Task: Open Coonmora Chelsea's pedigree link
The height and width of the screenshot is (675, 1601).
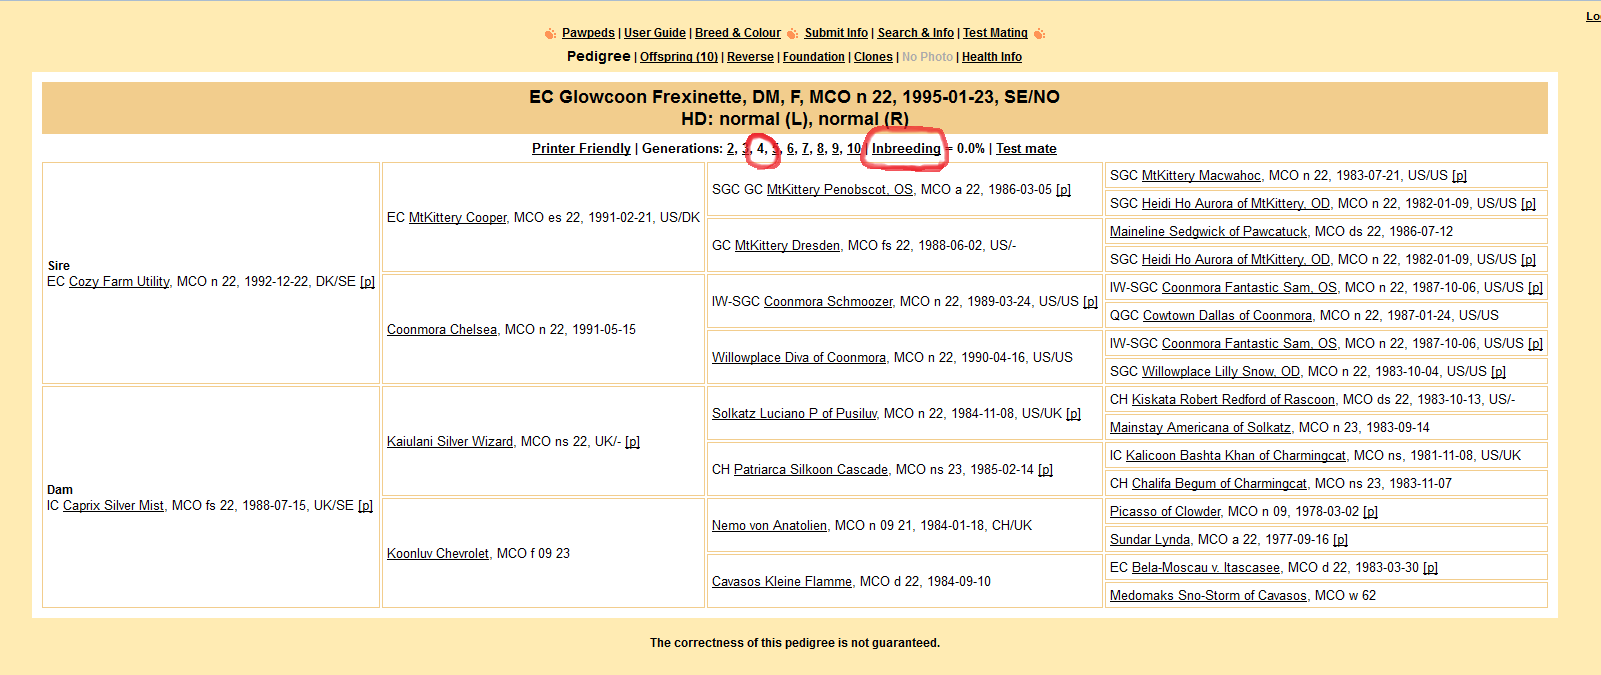Action: click(x=442, y=330)
